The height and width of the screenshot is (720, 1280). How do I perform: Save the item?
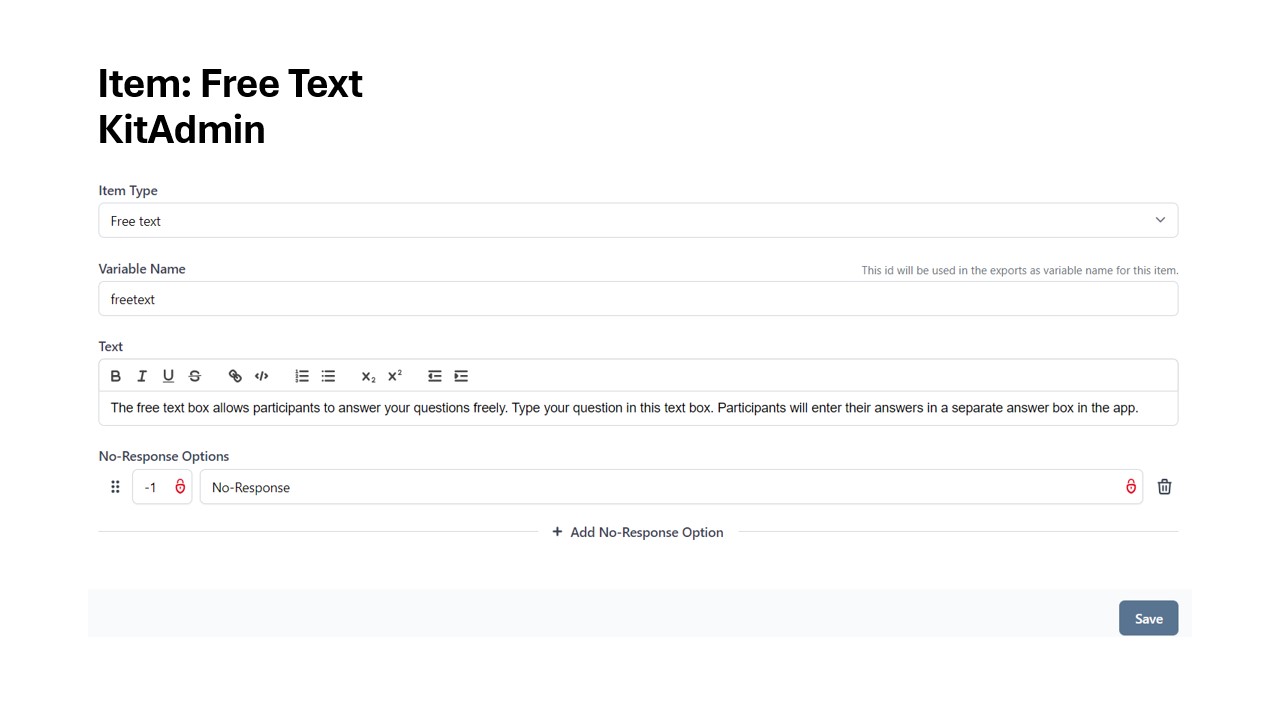(1148, 618)
